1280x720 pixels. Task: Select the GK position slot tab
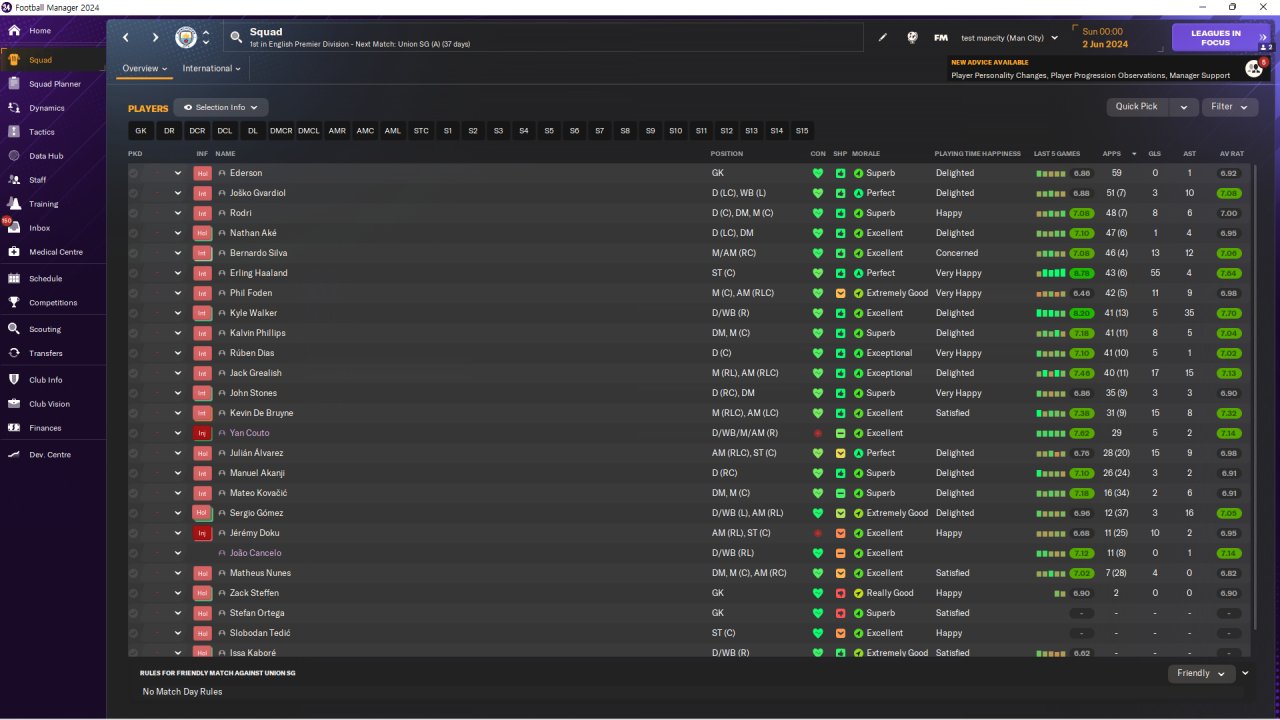pos(141,131)
